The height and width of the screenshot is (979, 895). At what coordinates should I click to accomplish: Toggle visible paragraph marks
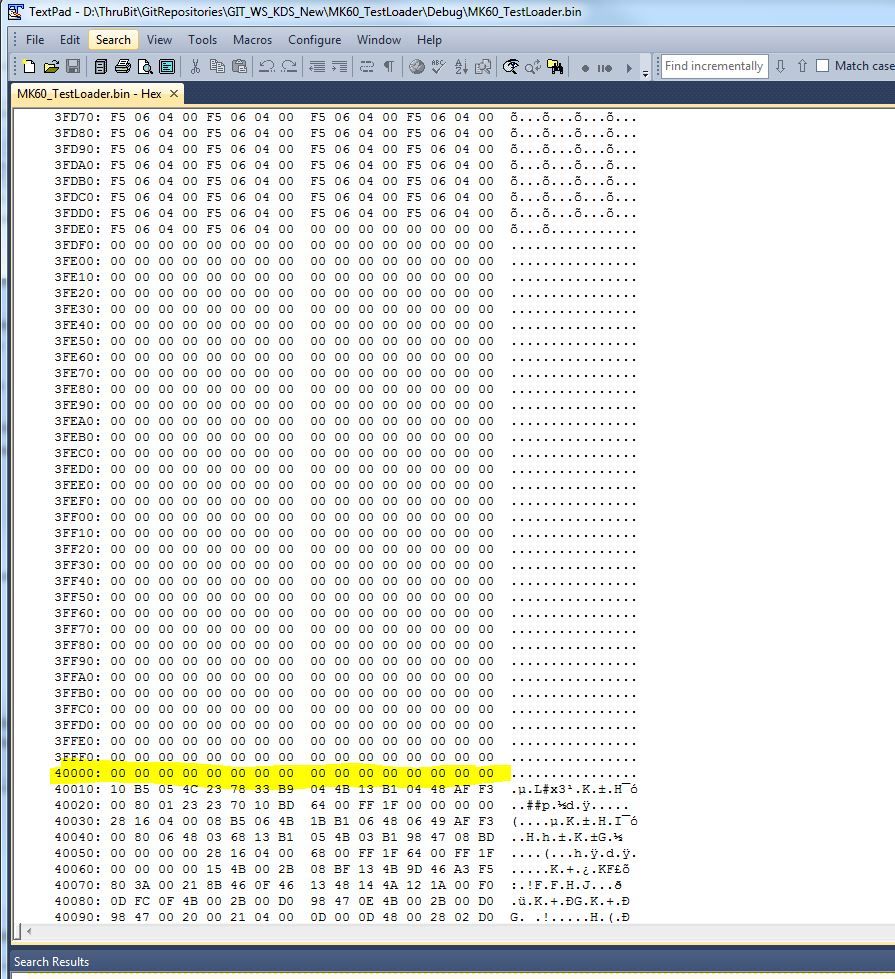[388, 67]
